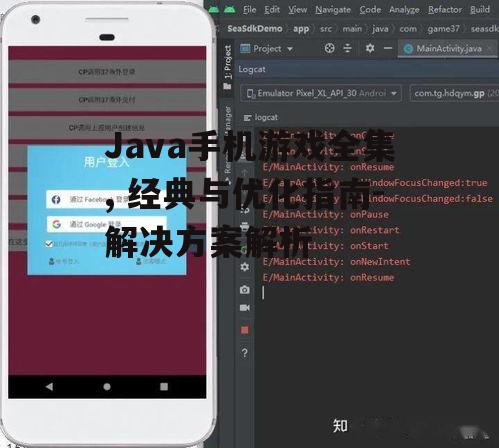Image resolution: width=499 pixels, height=448 pixels.
Task: Open the Code menu
Action: (x=370, y=10)
